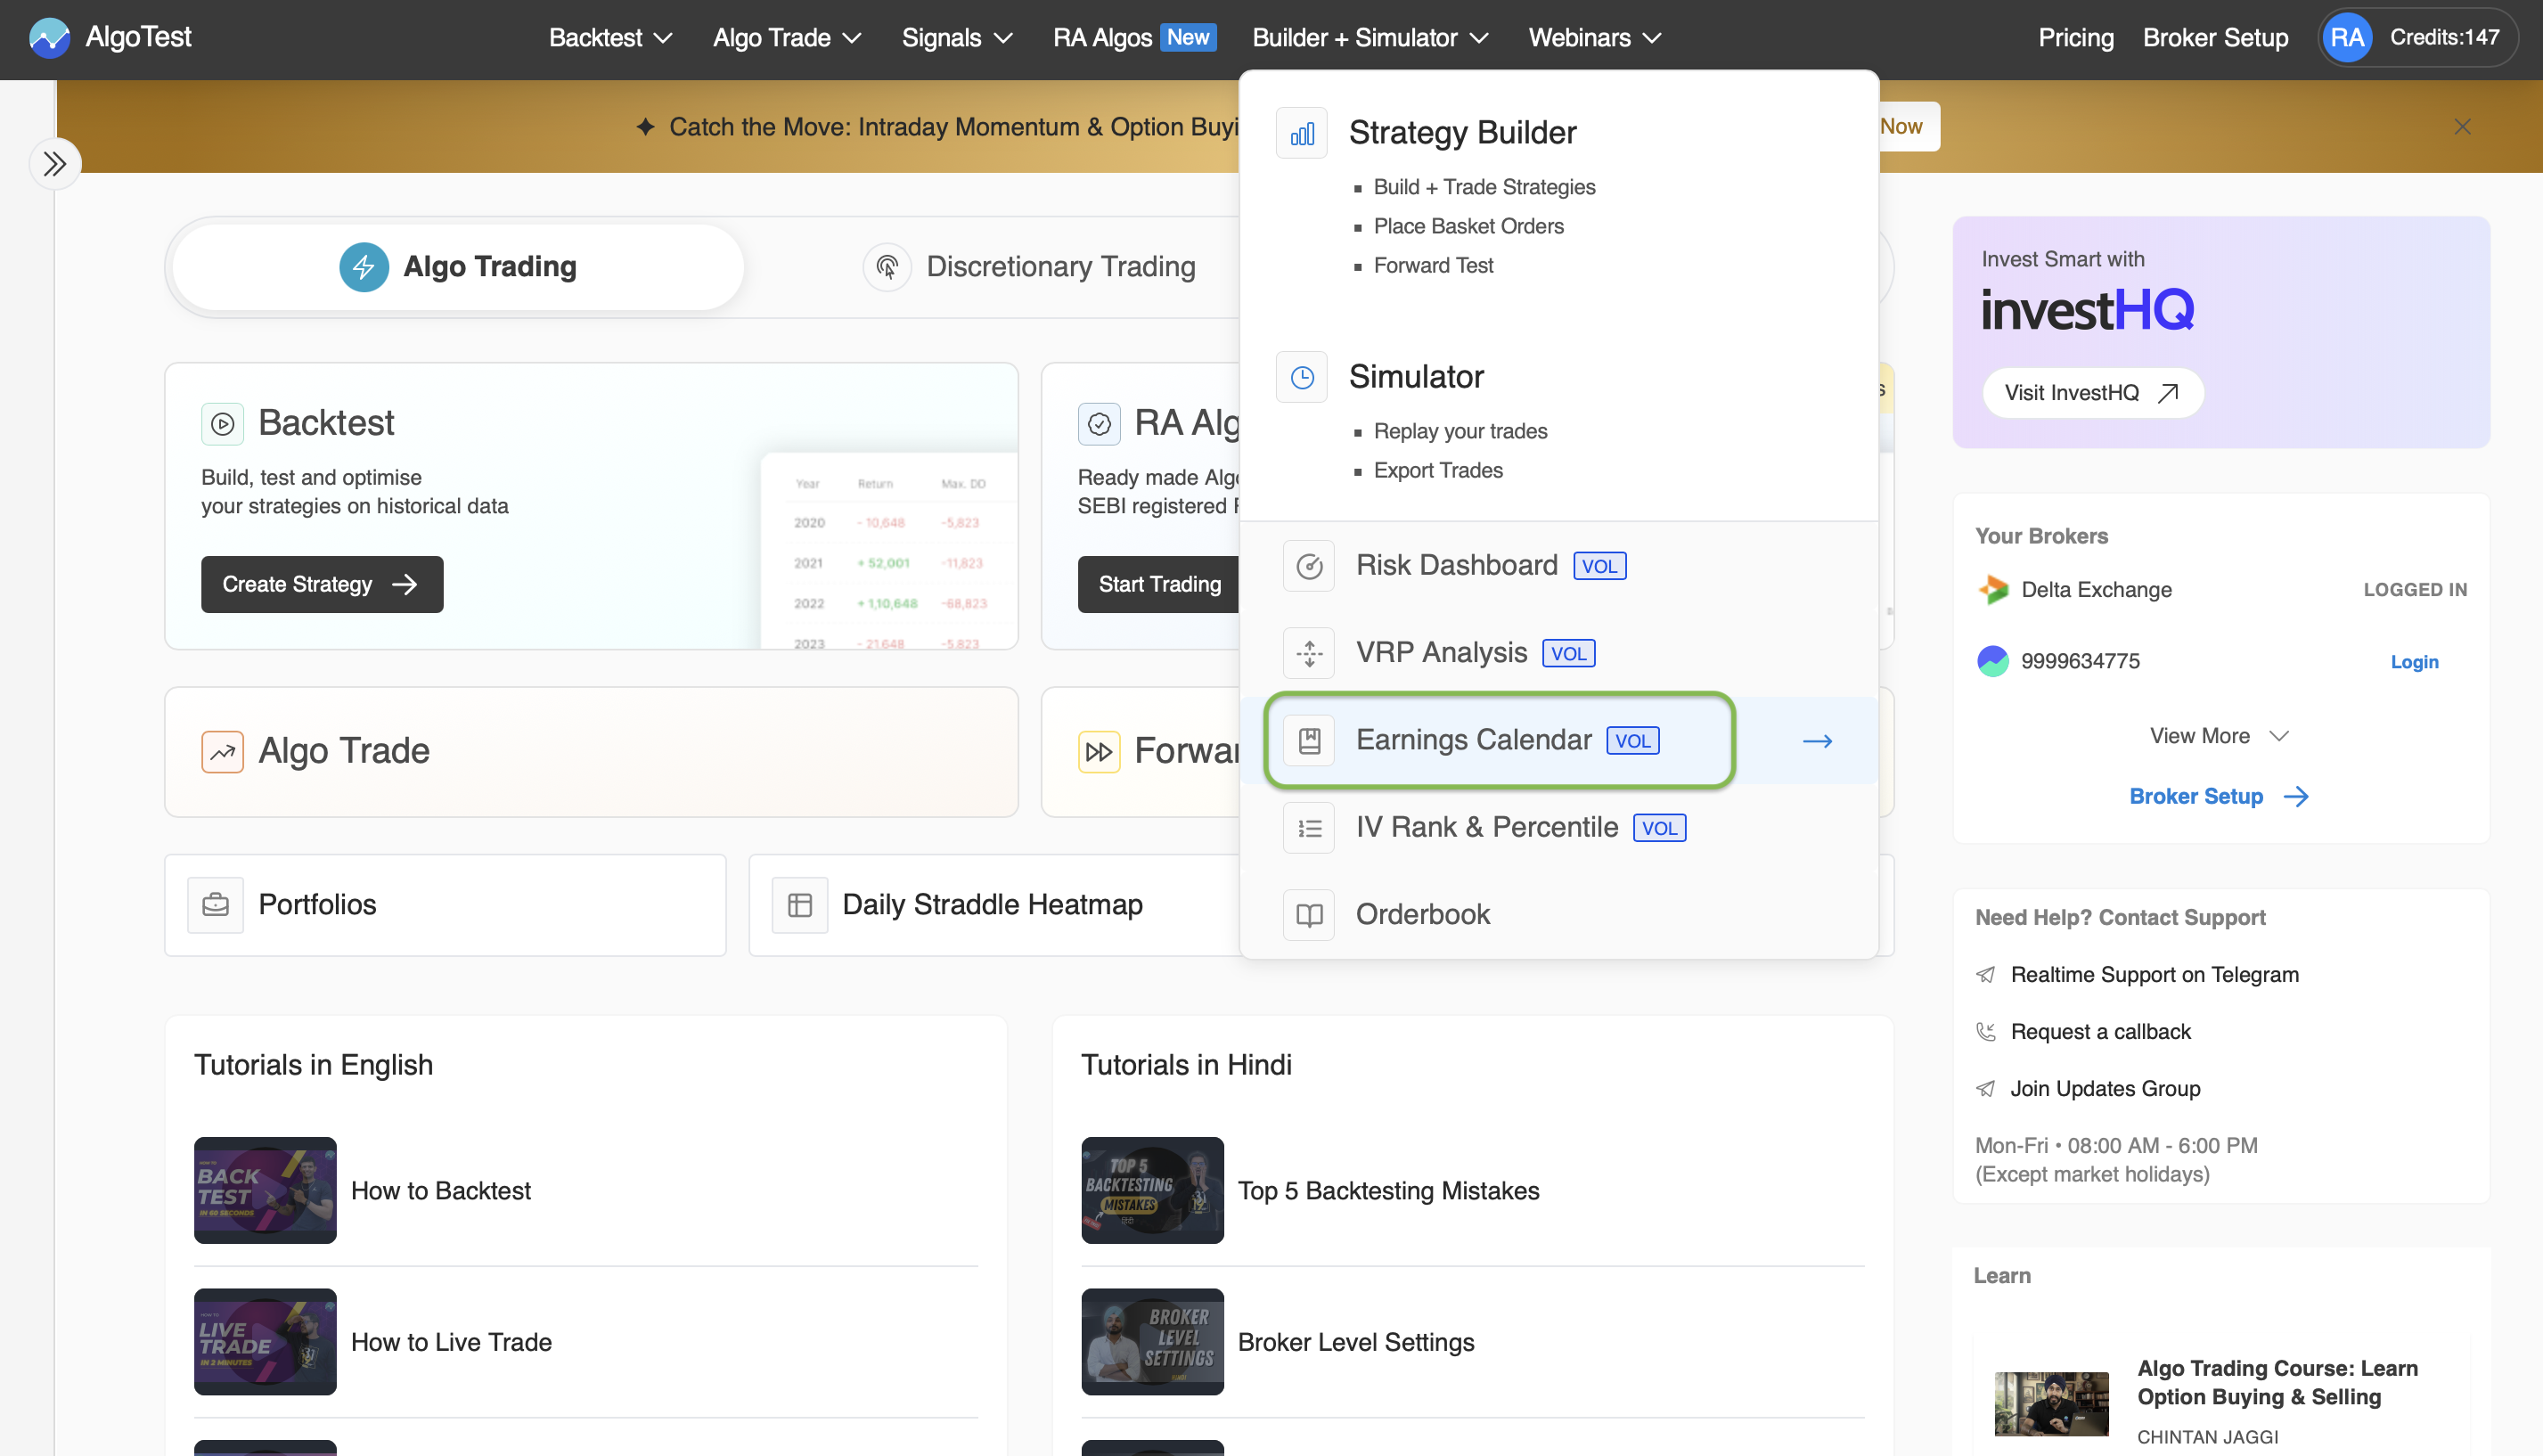Viewport: 2543px width, 1456px height.
Task: Click the Portfolios card
Action: [445, 905]
